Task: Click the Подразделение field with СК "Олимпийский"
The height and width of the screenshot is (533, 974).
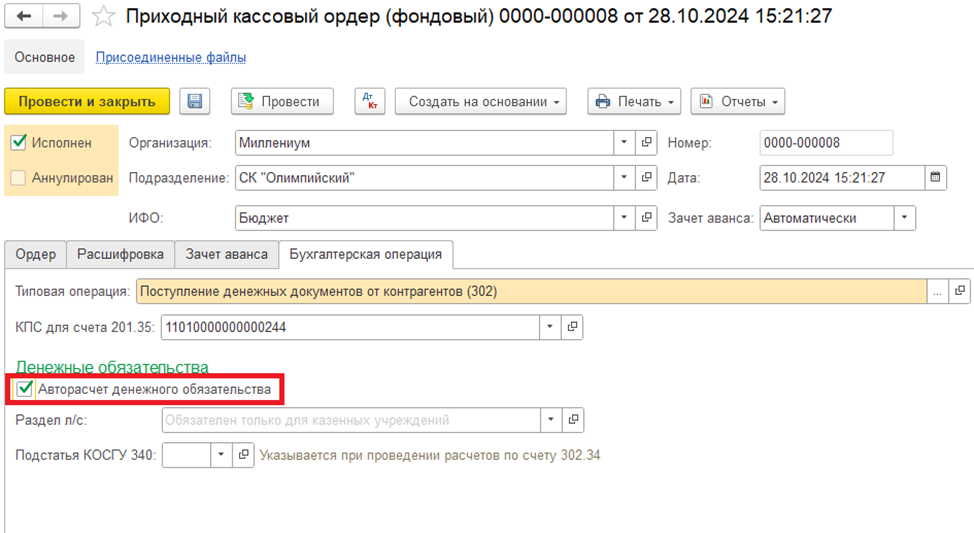Action: 424,178
